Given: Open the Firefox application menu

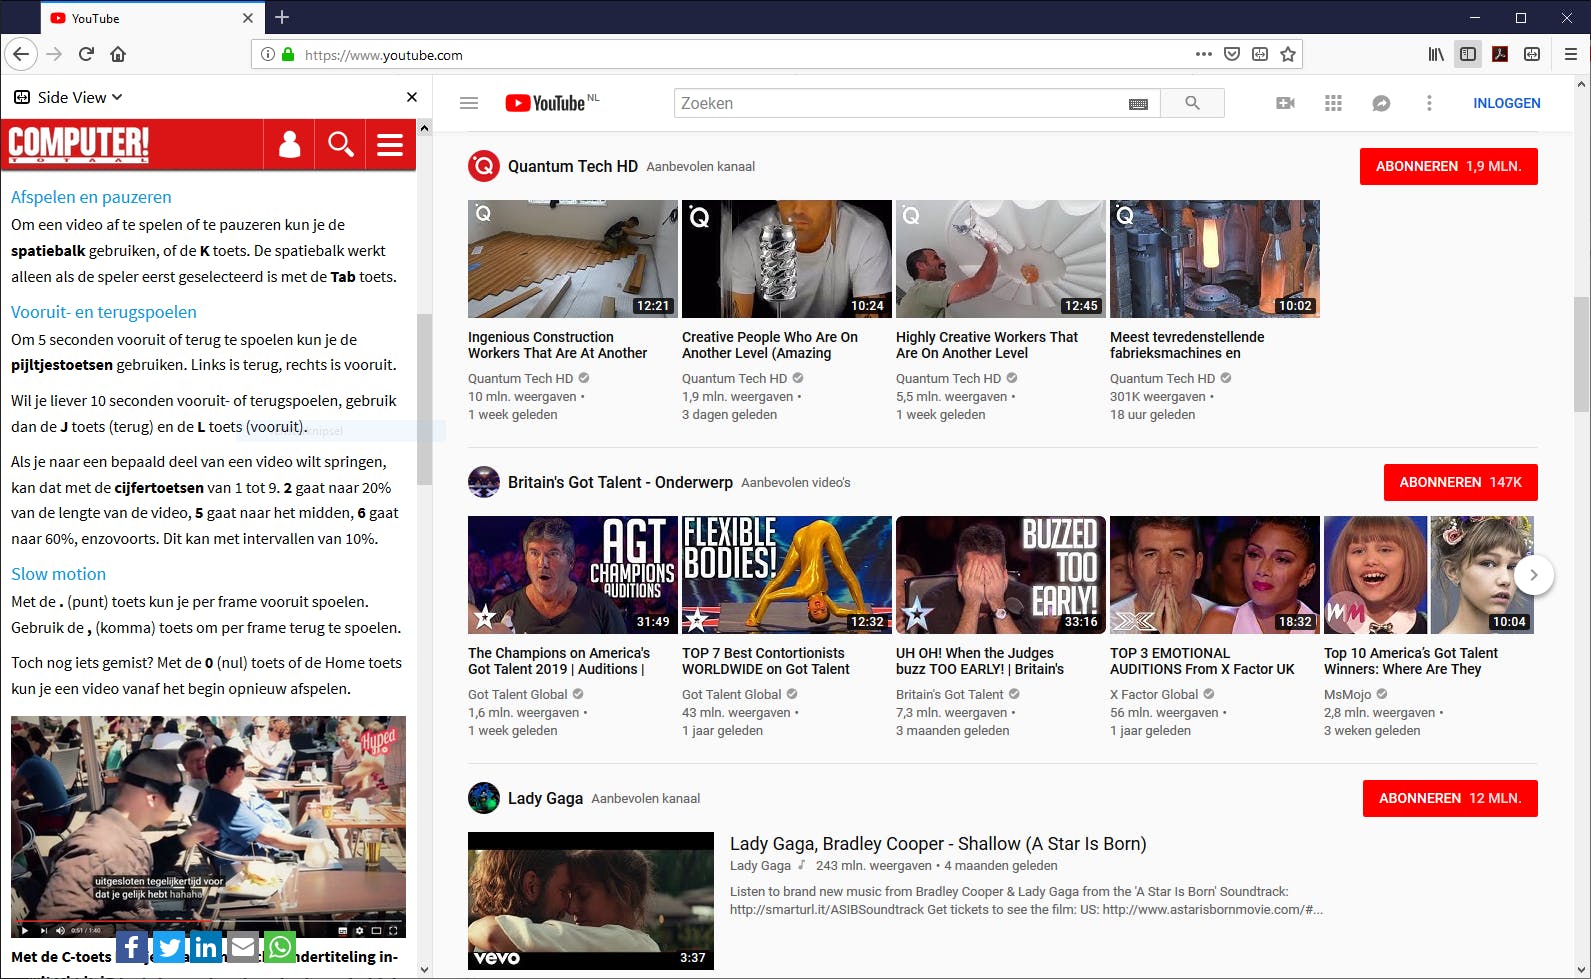Looking at the screenshot, I should (x=1570, y=55).
